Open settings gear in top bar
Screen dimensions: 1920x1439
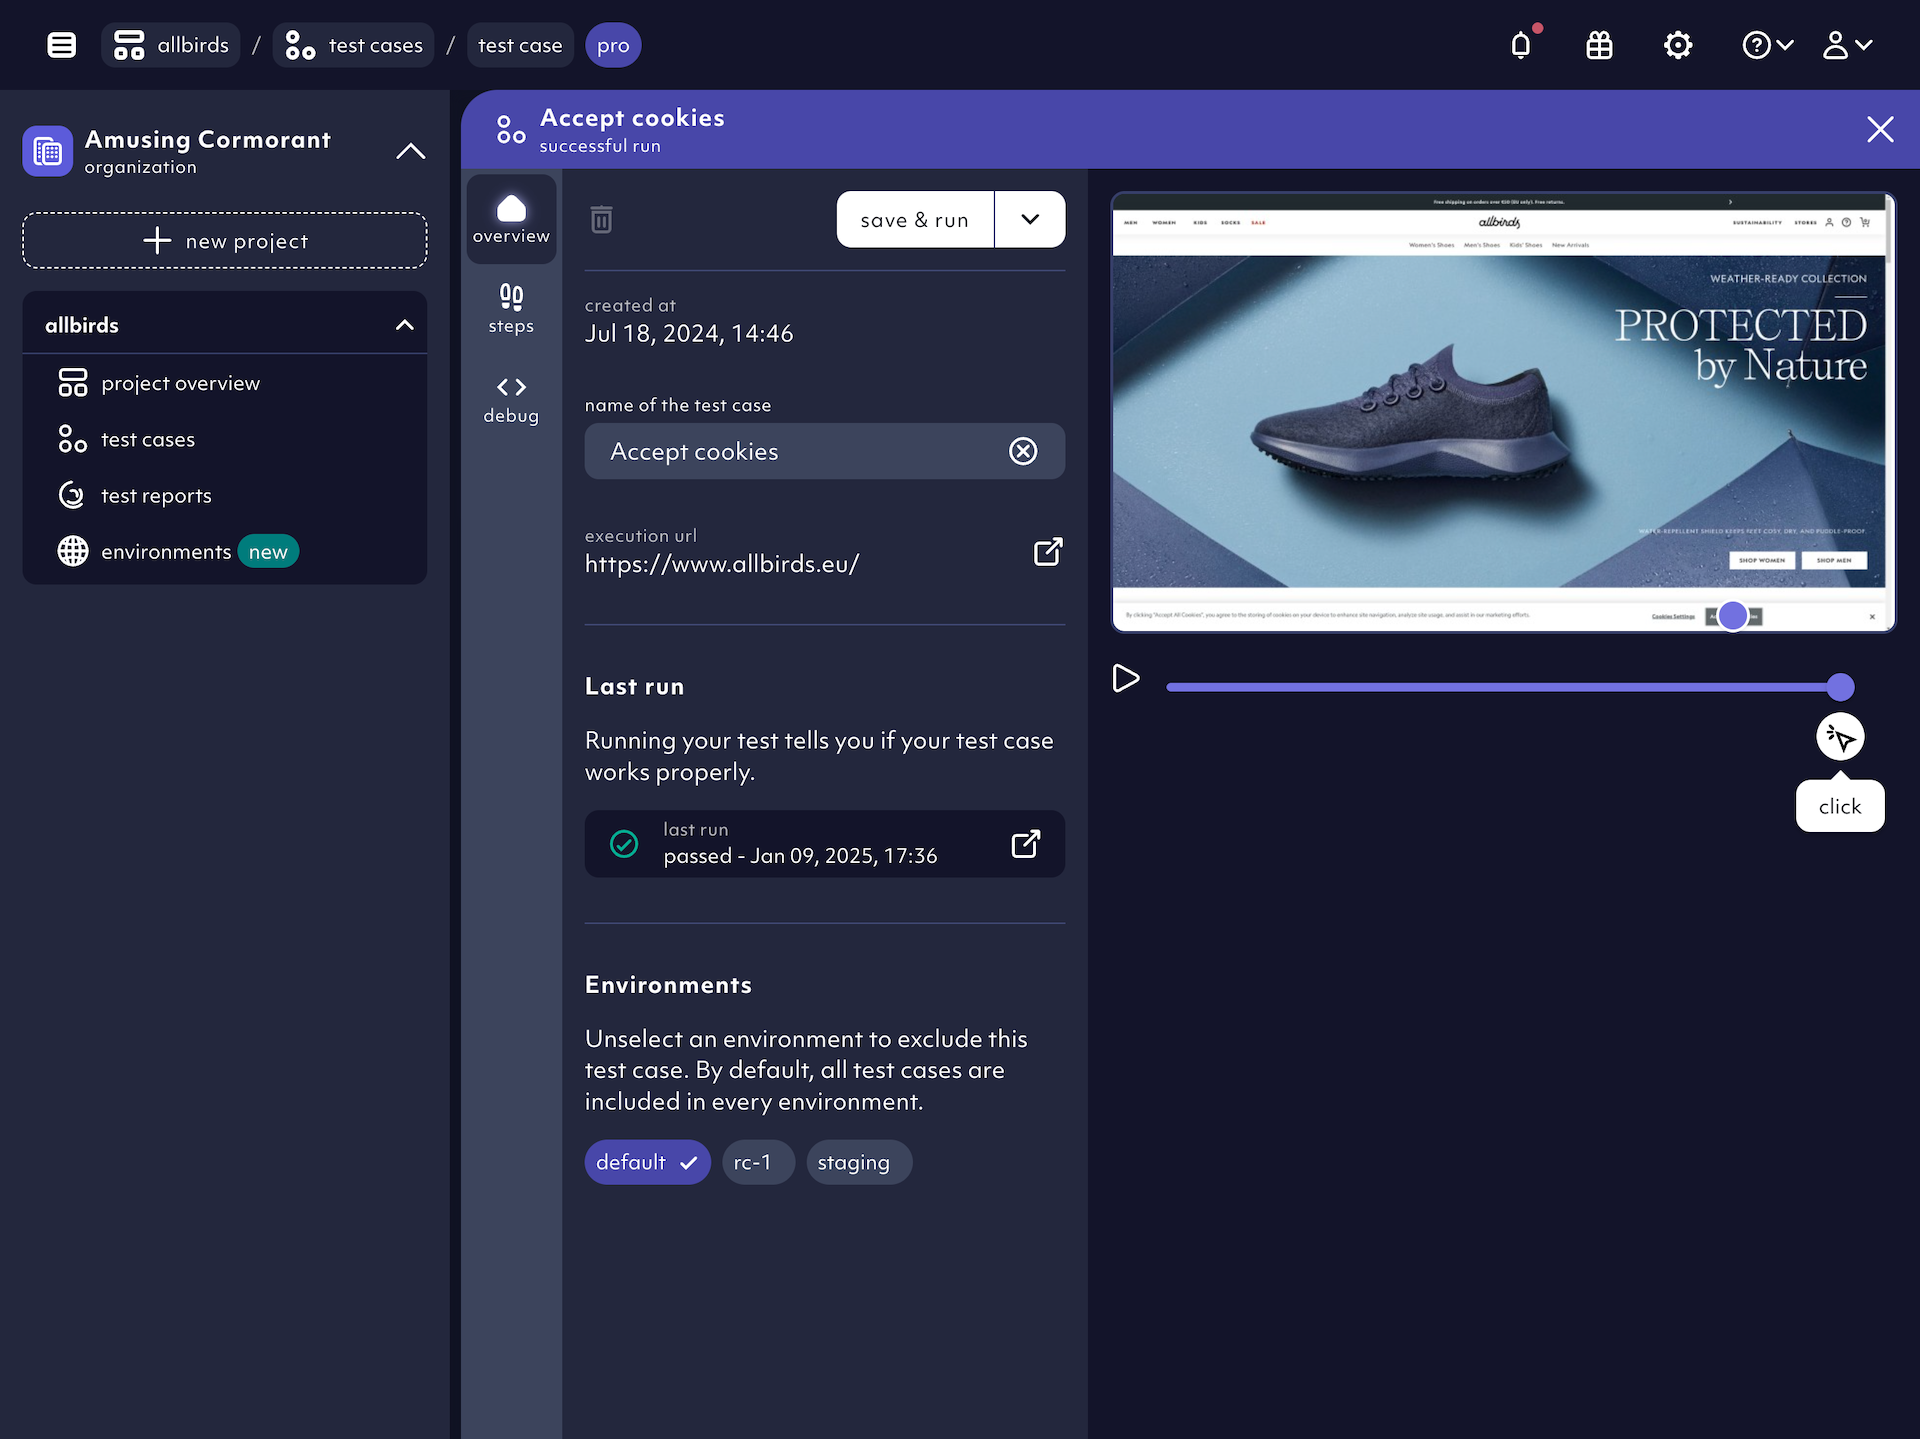[1677, 45]
